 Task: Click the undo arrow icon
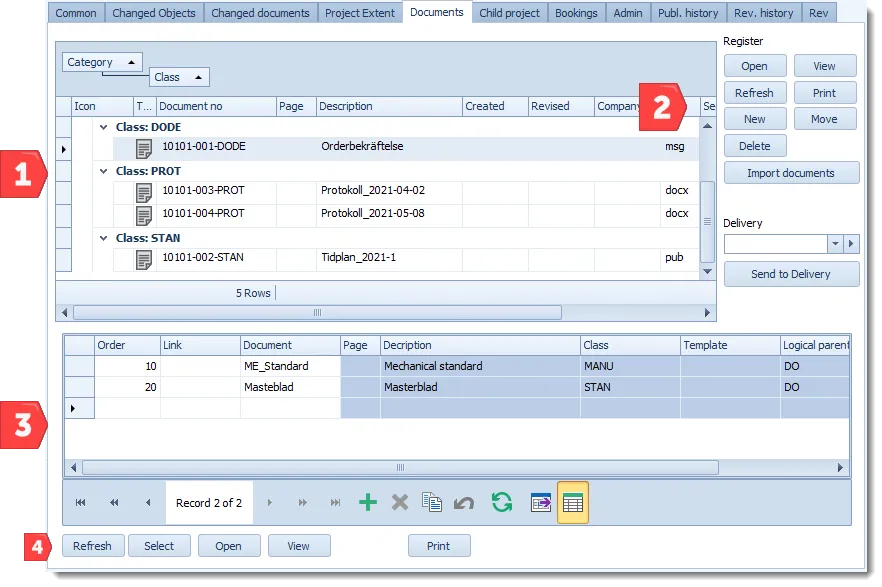pos(464,503)
